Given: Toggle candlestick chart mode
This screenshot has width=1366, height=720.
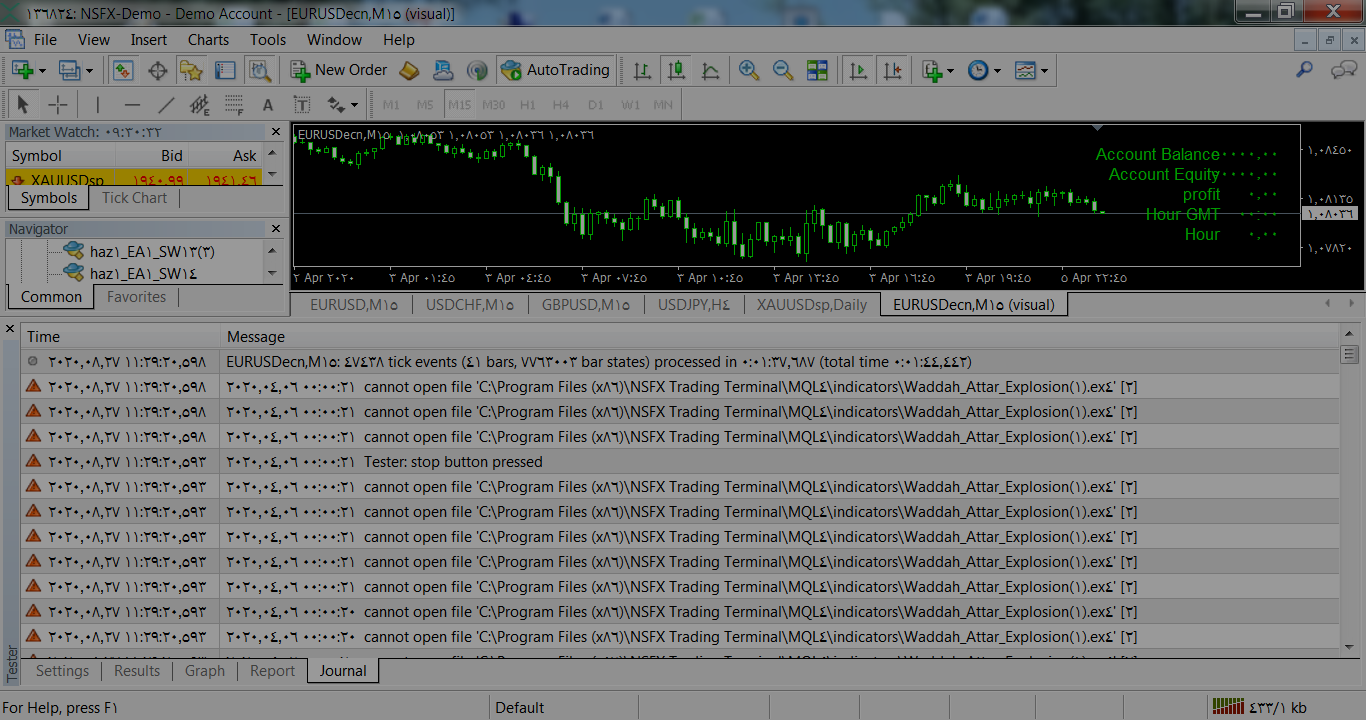Looking at the screenshot, I should 676,70.
